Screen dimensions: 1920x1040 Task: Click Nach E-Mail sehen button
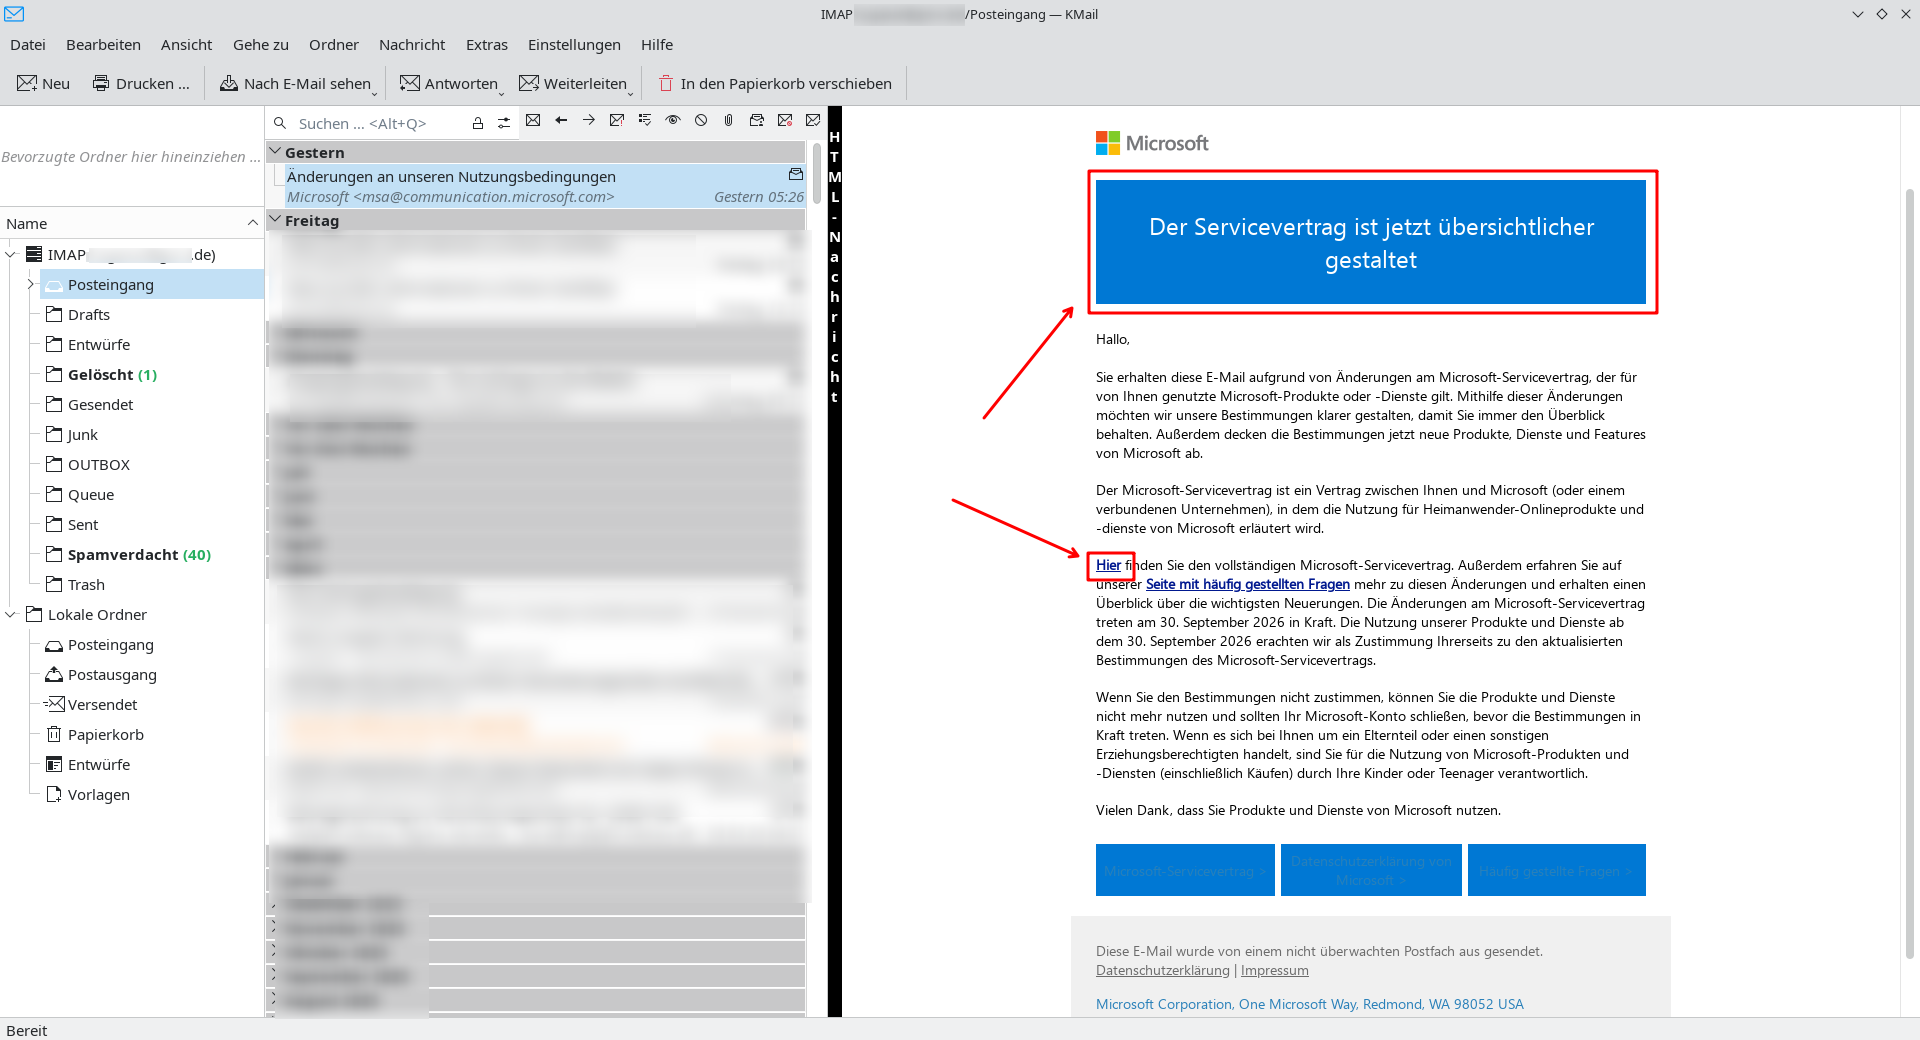295,84
